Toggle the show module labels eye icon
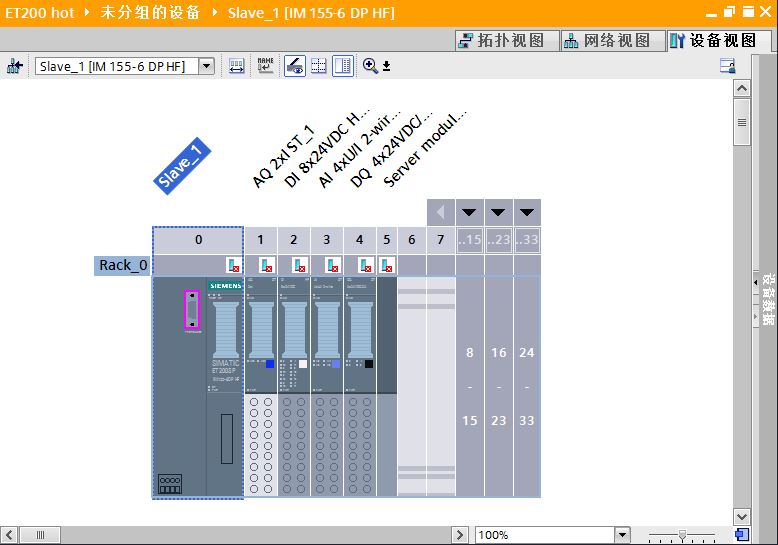778x545 pixels. (295, 66)
